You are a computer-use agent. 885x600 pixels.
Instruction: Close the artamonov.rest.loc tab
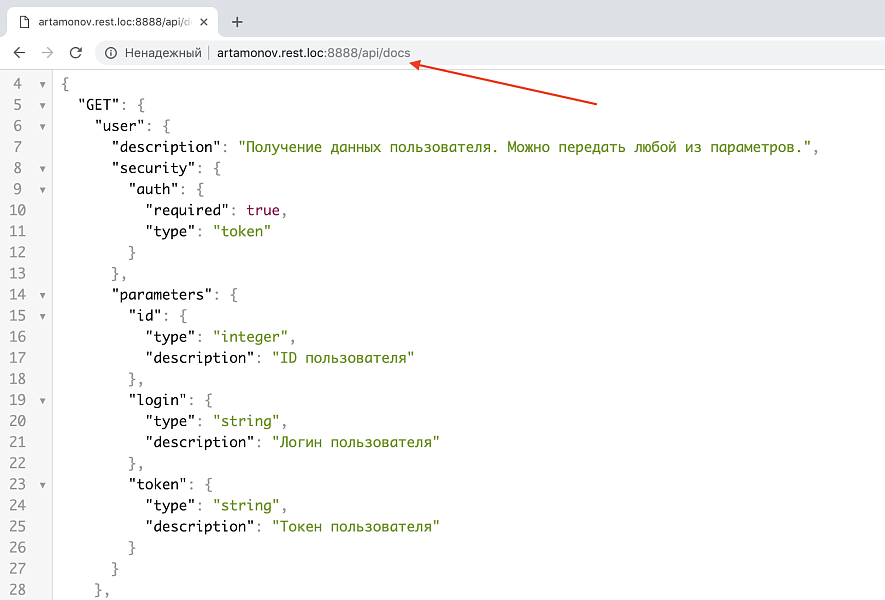[x=204, y=21]
